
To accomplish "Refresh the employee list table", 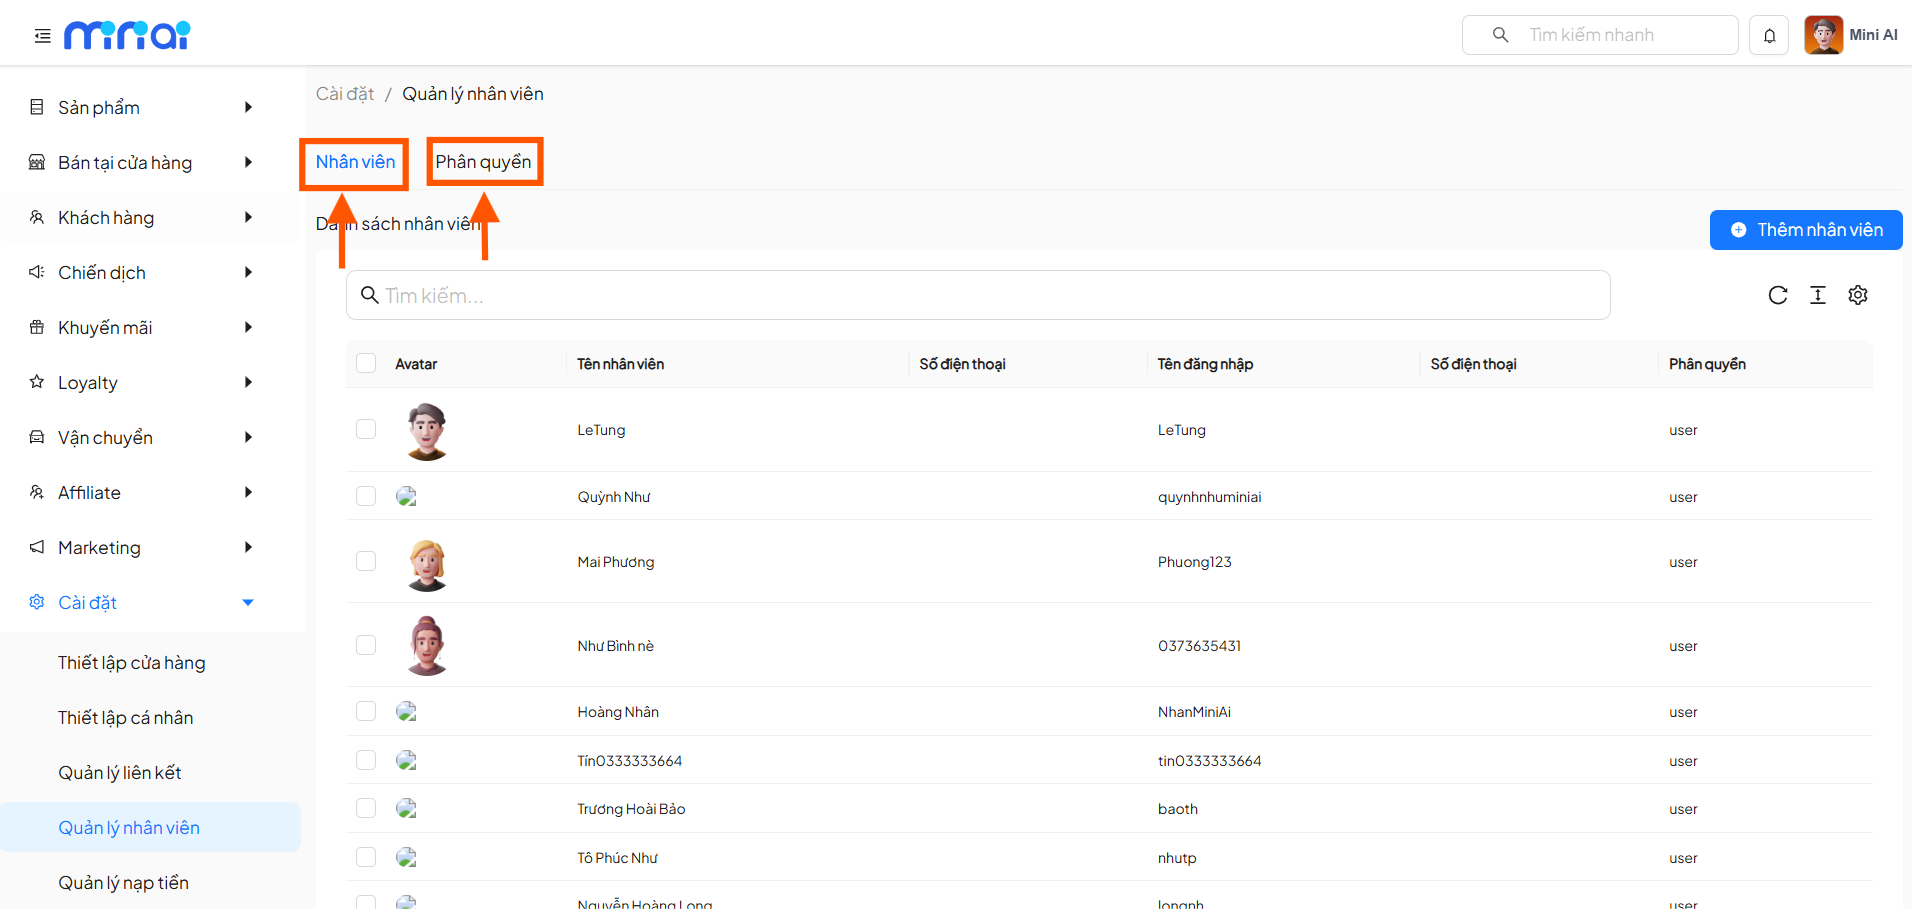I will (x=1778, y=295).
